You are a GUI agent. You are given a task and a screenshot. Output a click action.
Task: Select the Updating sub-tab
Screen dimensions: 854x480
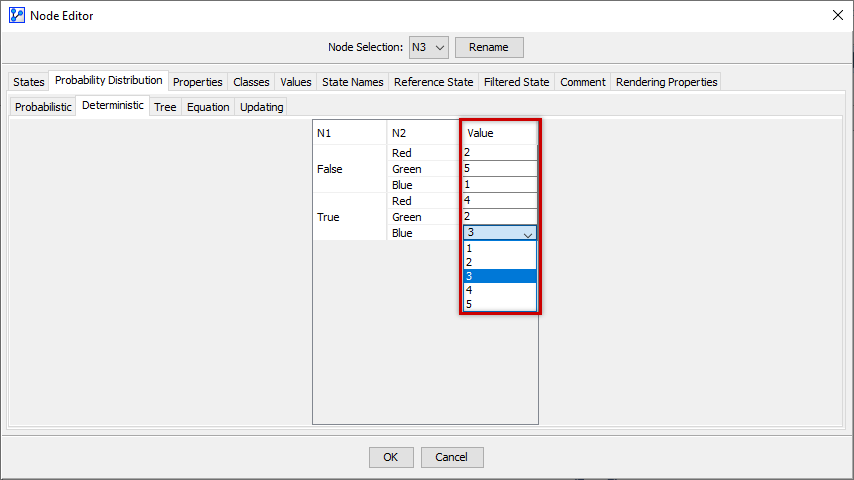(x=262, y=107)
